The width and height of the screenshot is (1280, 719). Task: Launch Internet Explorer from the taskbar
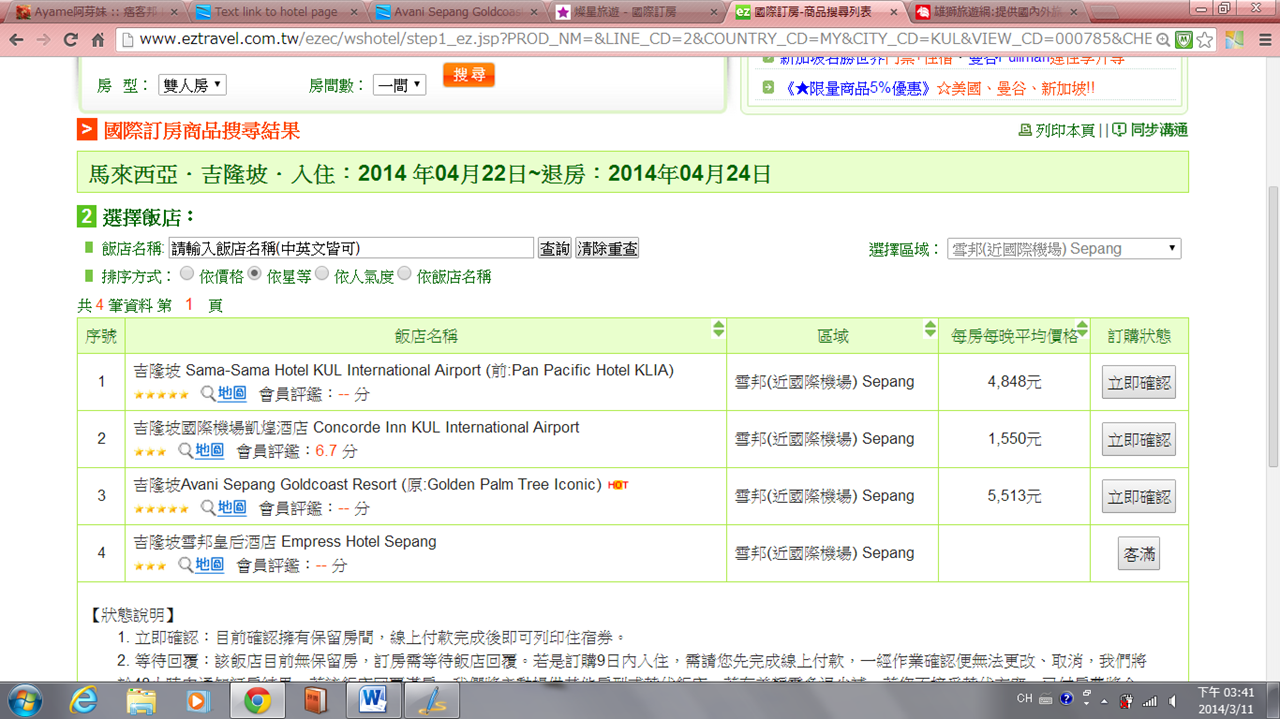[84, 701]
